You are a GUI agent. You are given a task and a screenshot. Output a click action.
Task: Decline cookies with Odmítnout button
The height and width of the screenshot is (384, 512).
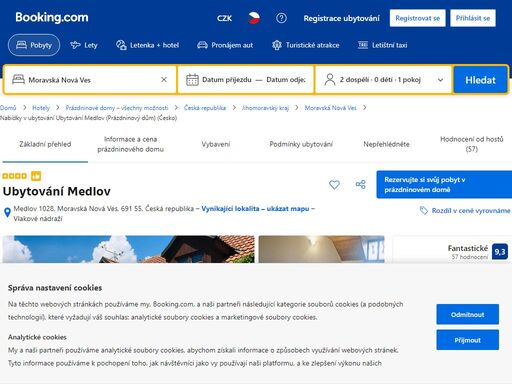pyautogui.click(x=467, y=314)
